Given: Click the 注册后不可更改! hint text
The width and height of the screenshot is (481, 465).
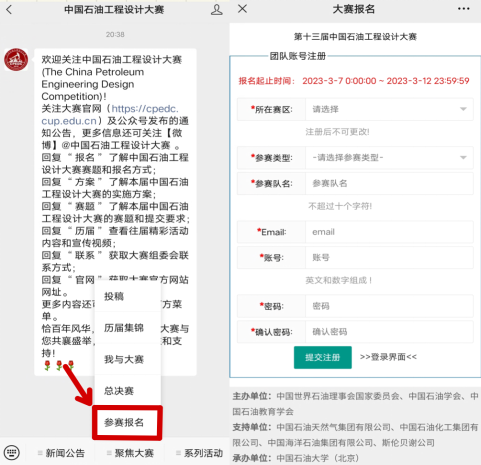Looking at the screenshot, I should pyautogui.click(x=337, y=132).
